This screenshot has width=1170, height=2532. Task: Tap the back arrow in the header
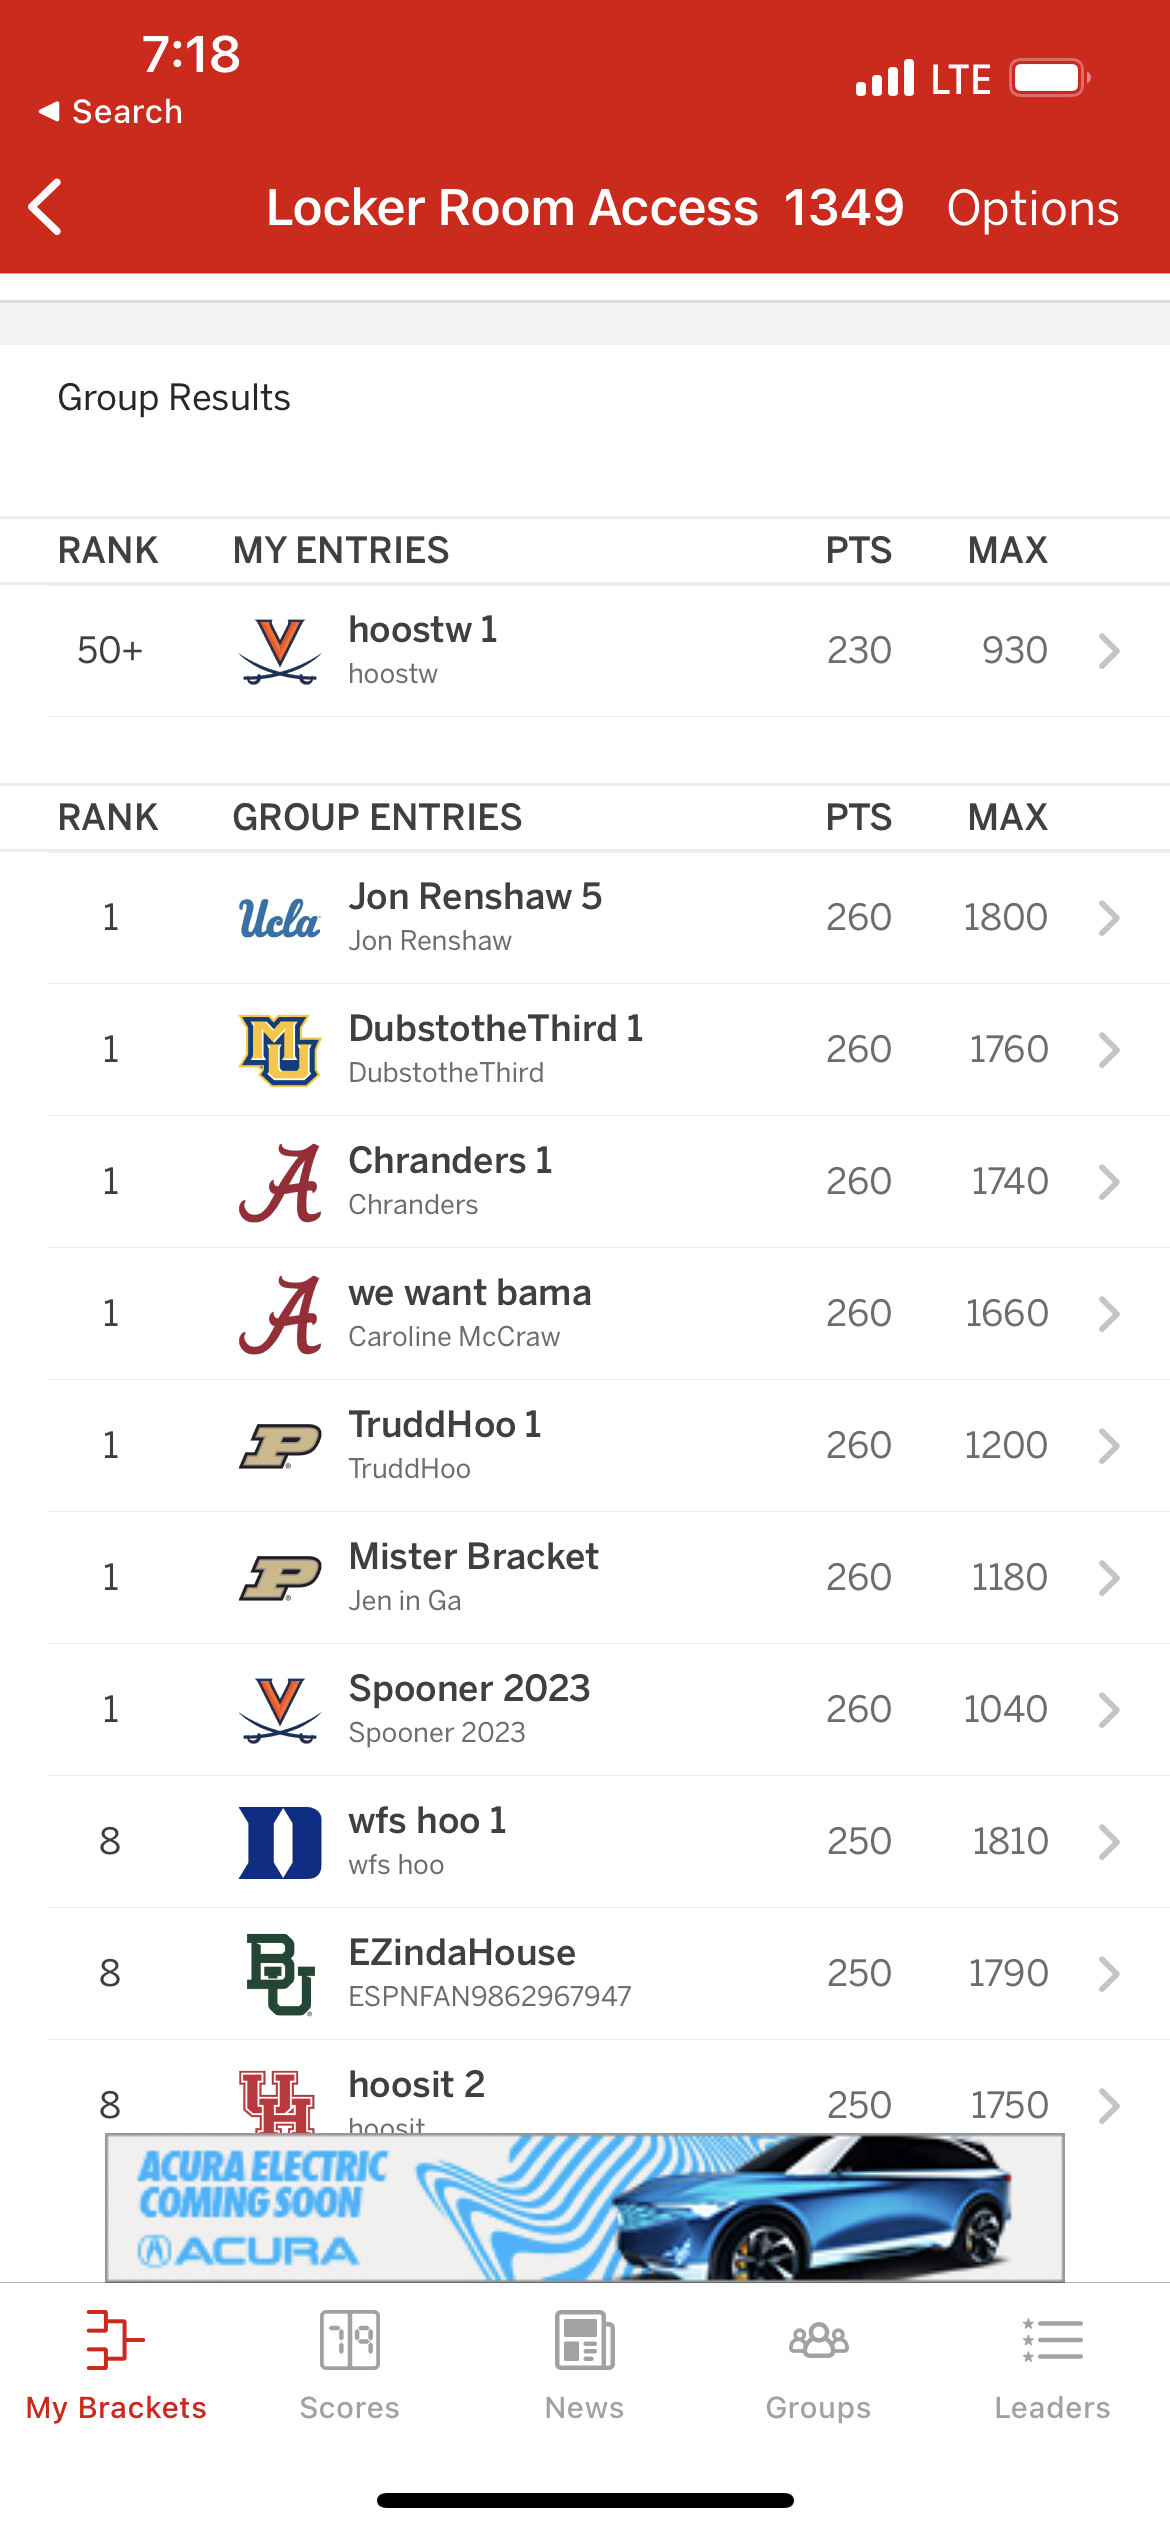click(x=46, y=207)
